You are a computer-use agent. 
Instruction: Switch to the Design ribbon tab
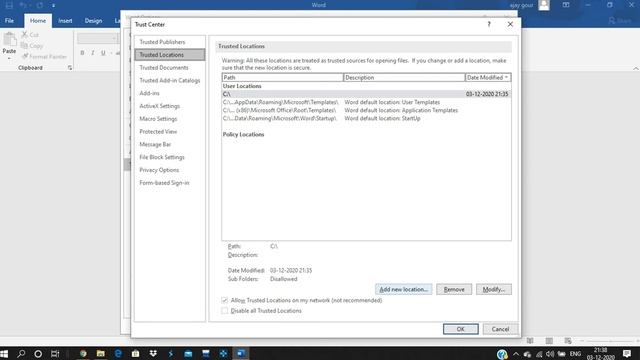[x=93, y=20]
